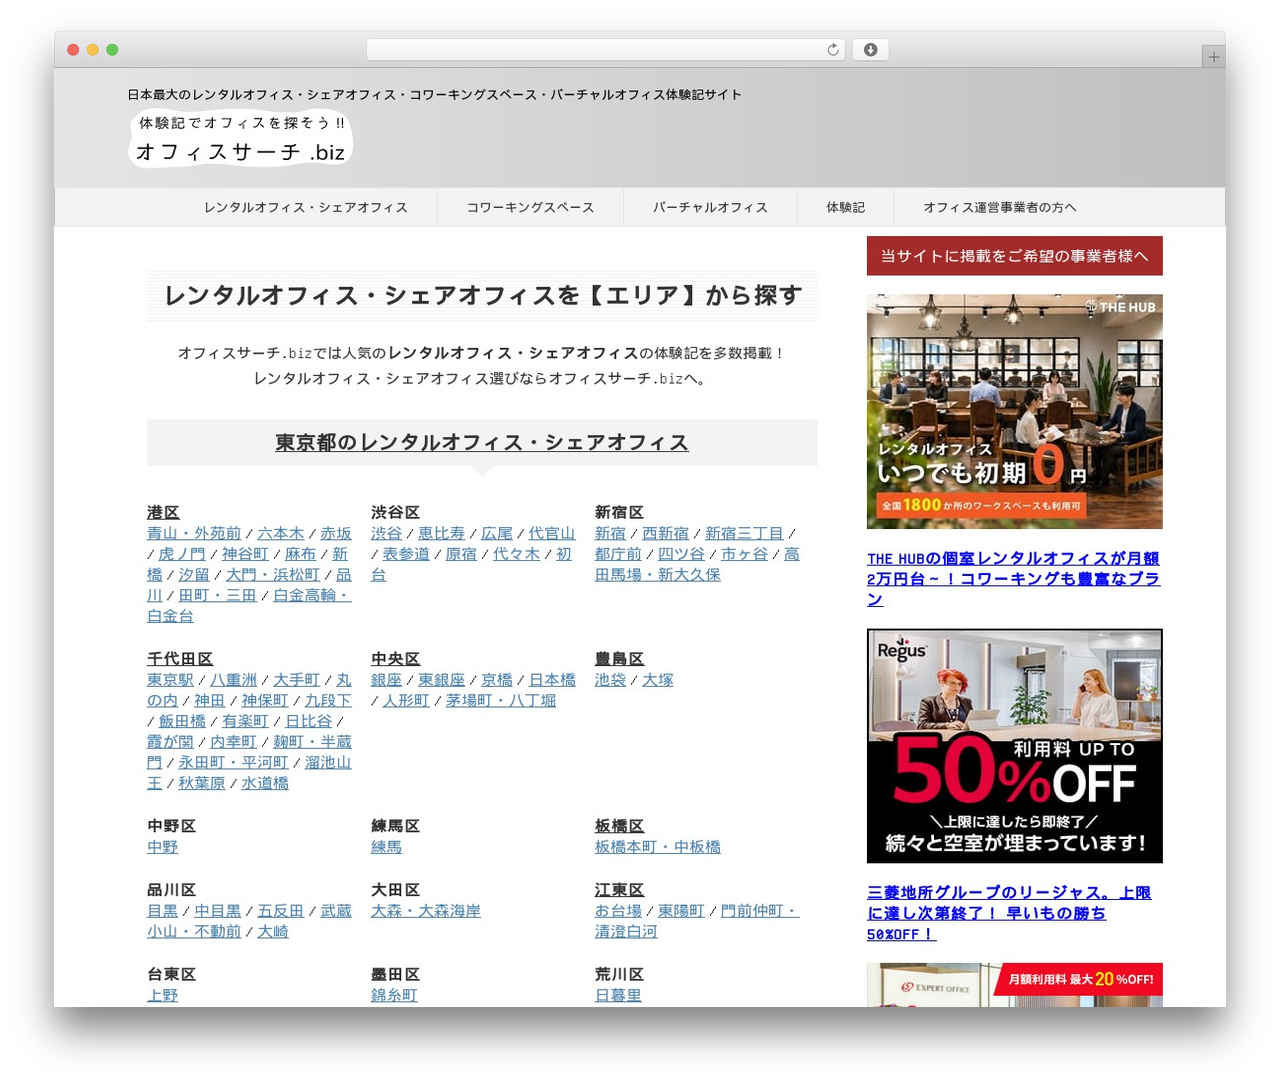
Task: Open the browser downloads button
Action: coord(870,50)
